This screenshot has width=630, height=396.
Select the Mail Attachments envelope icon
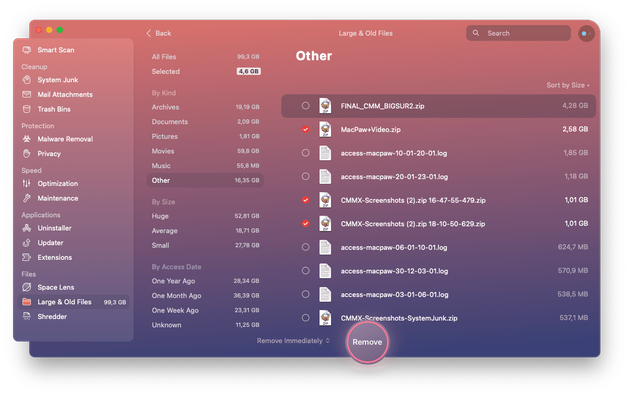point(27,94)
